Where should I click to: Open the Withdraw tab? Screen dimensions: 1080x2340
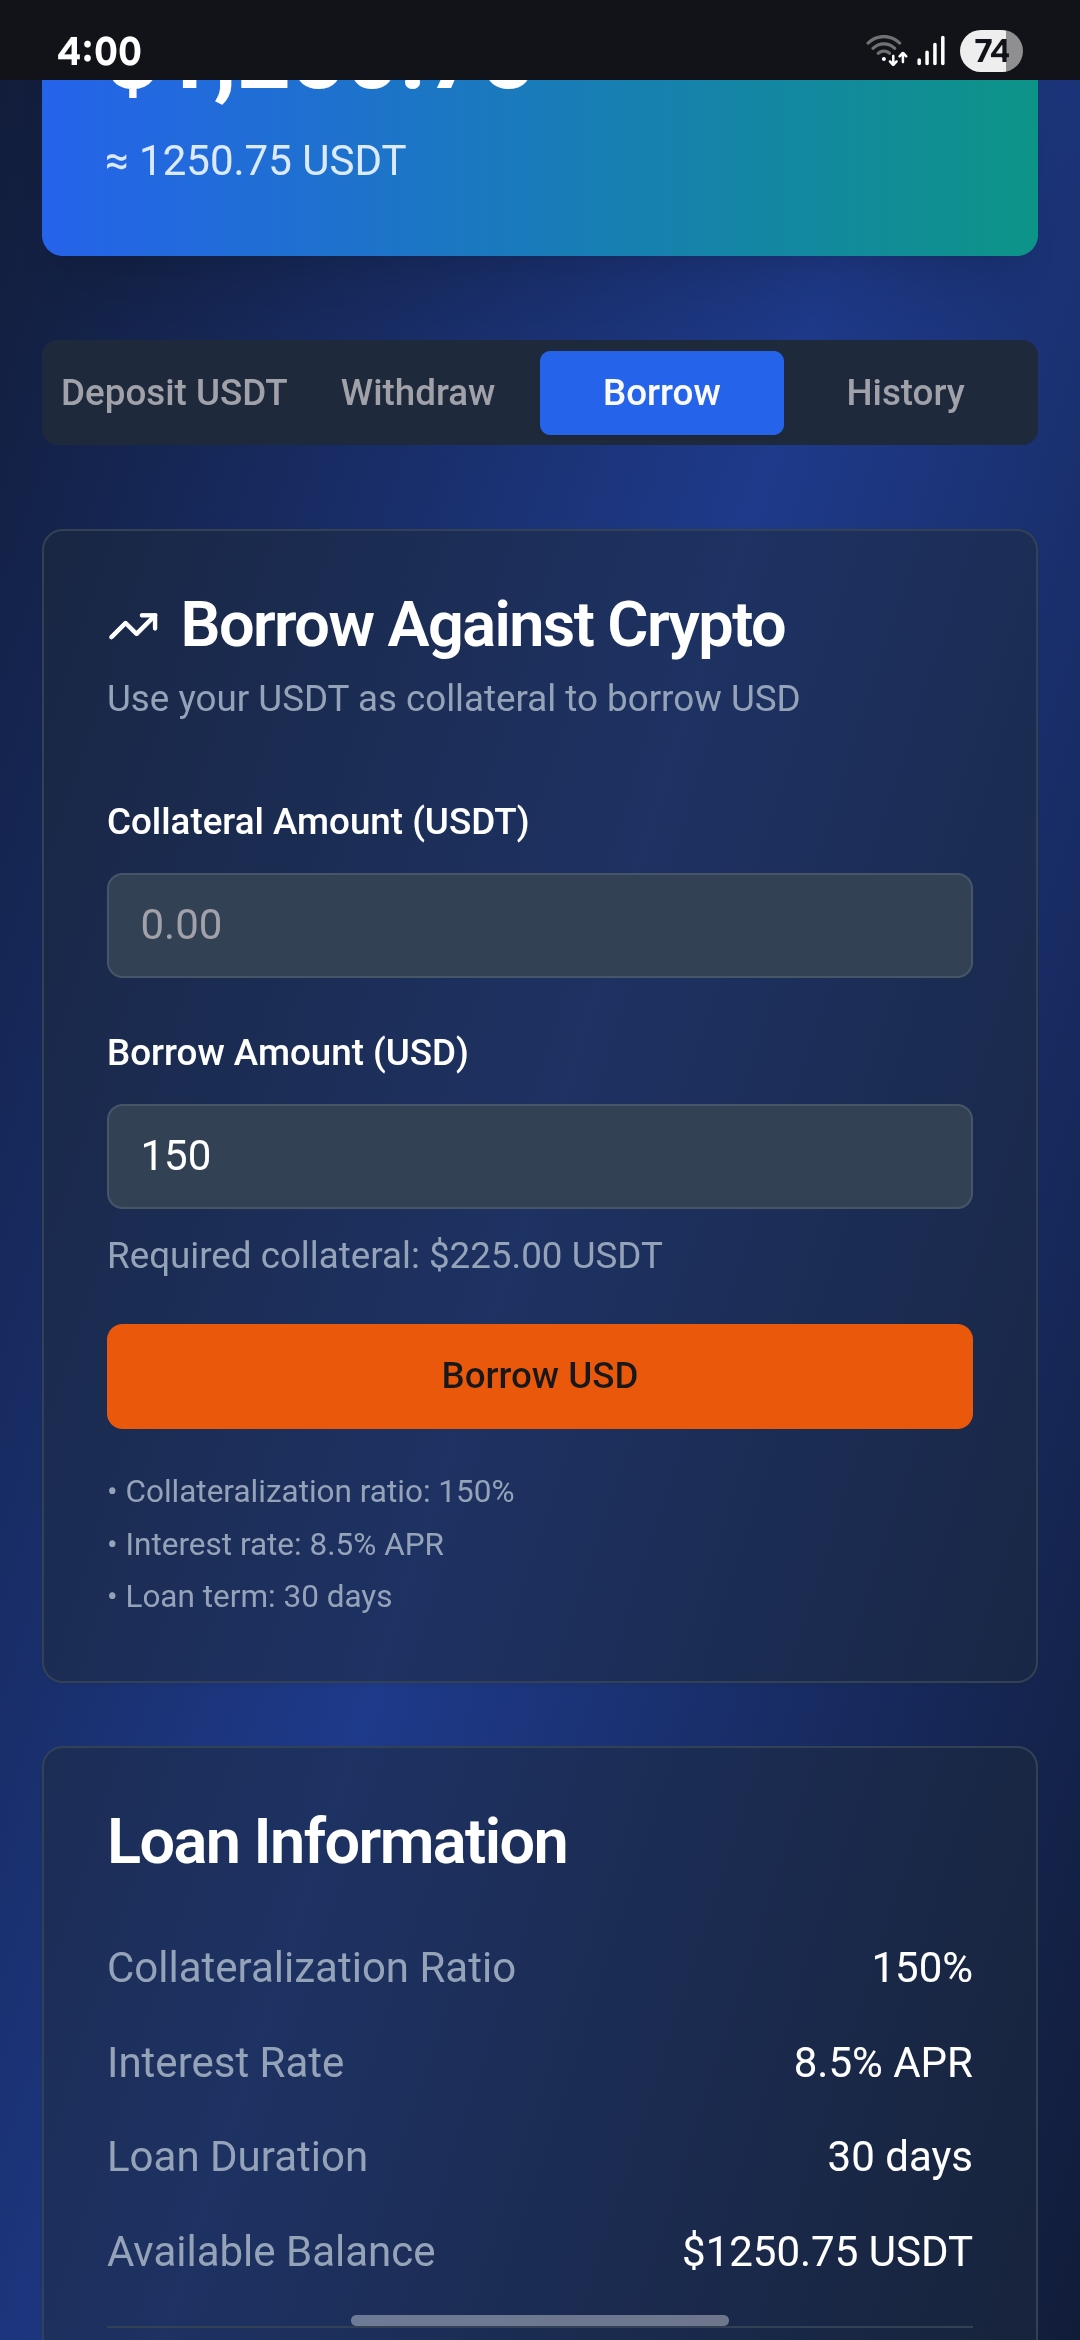pyautogui.click(x=418, y=393)
